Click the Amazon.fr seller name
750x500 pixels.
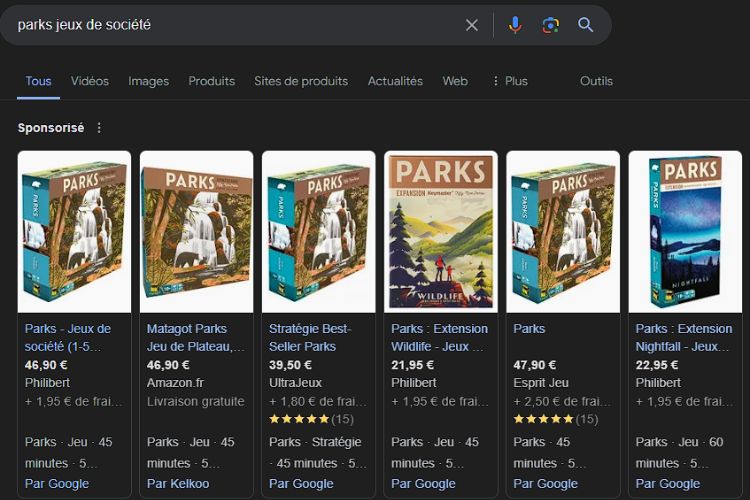coord(175,383)
